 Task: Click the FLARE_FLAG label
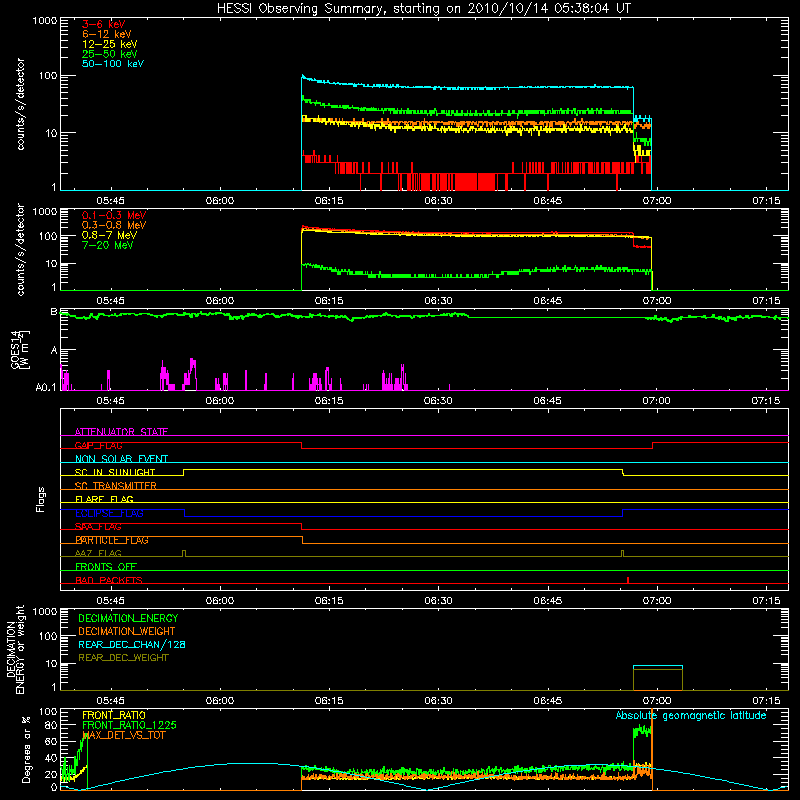(x=104, y=499)
